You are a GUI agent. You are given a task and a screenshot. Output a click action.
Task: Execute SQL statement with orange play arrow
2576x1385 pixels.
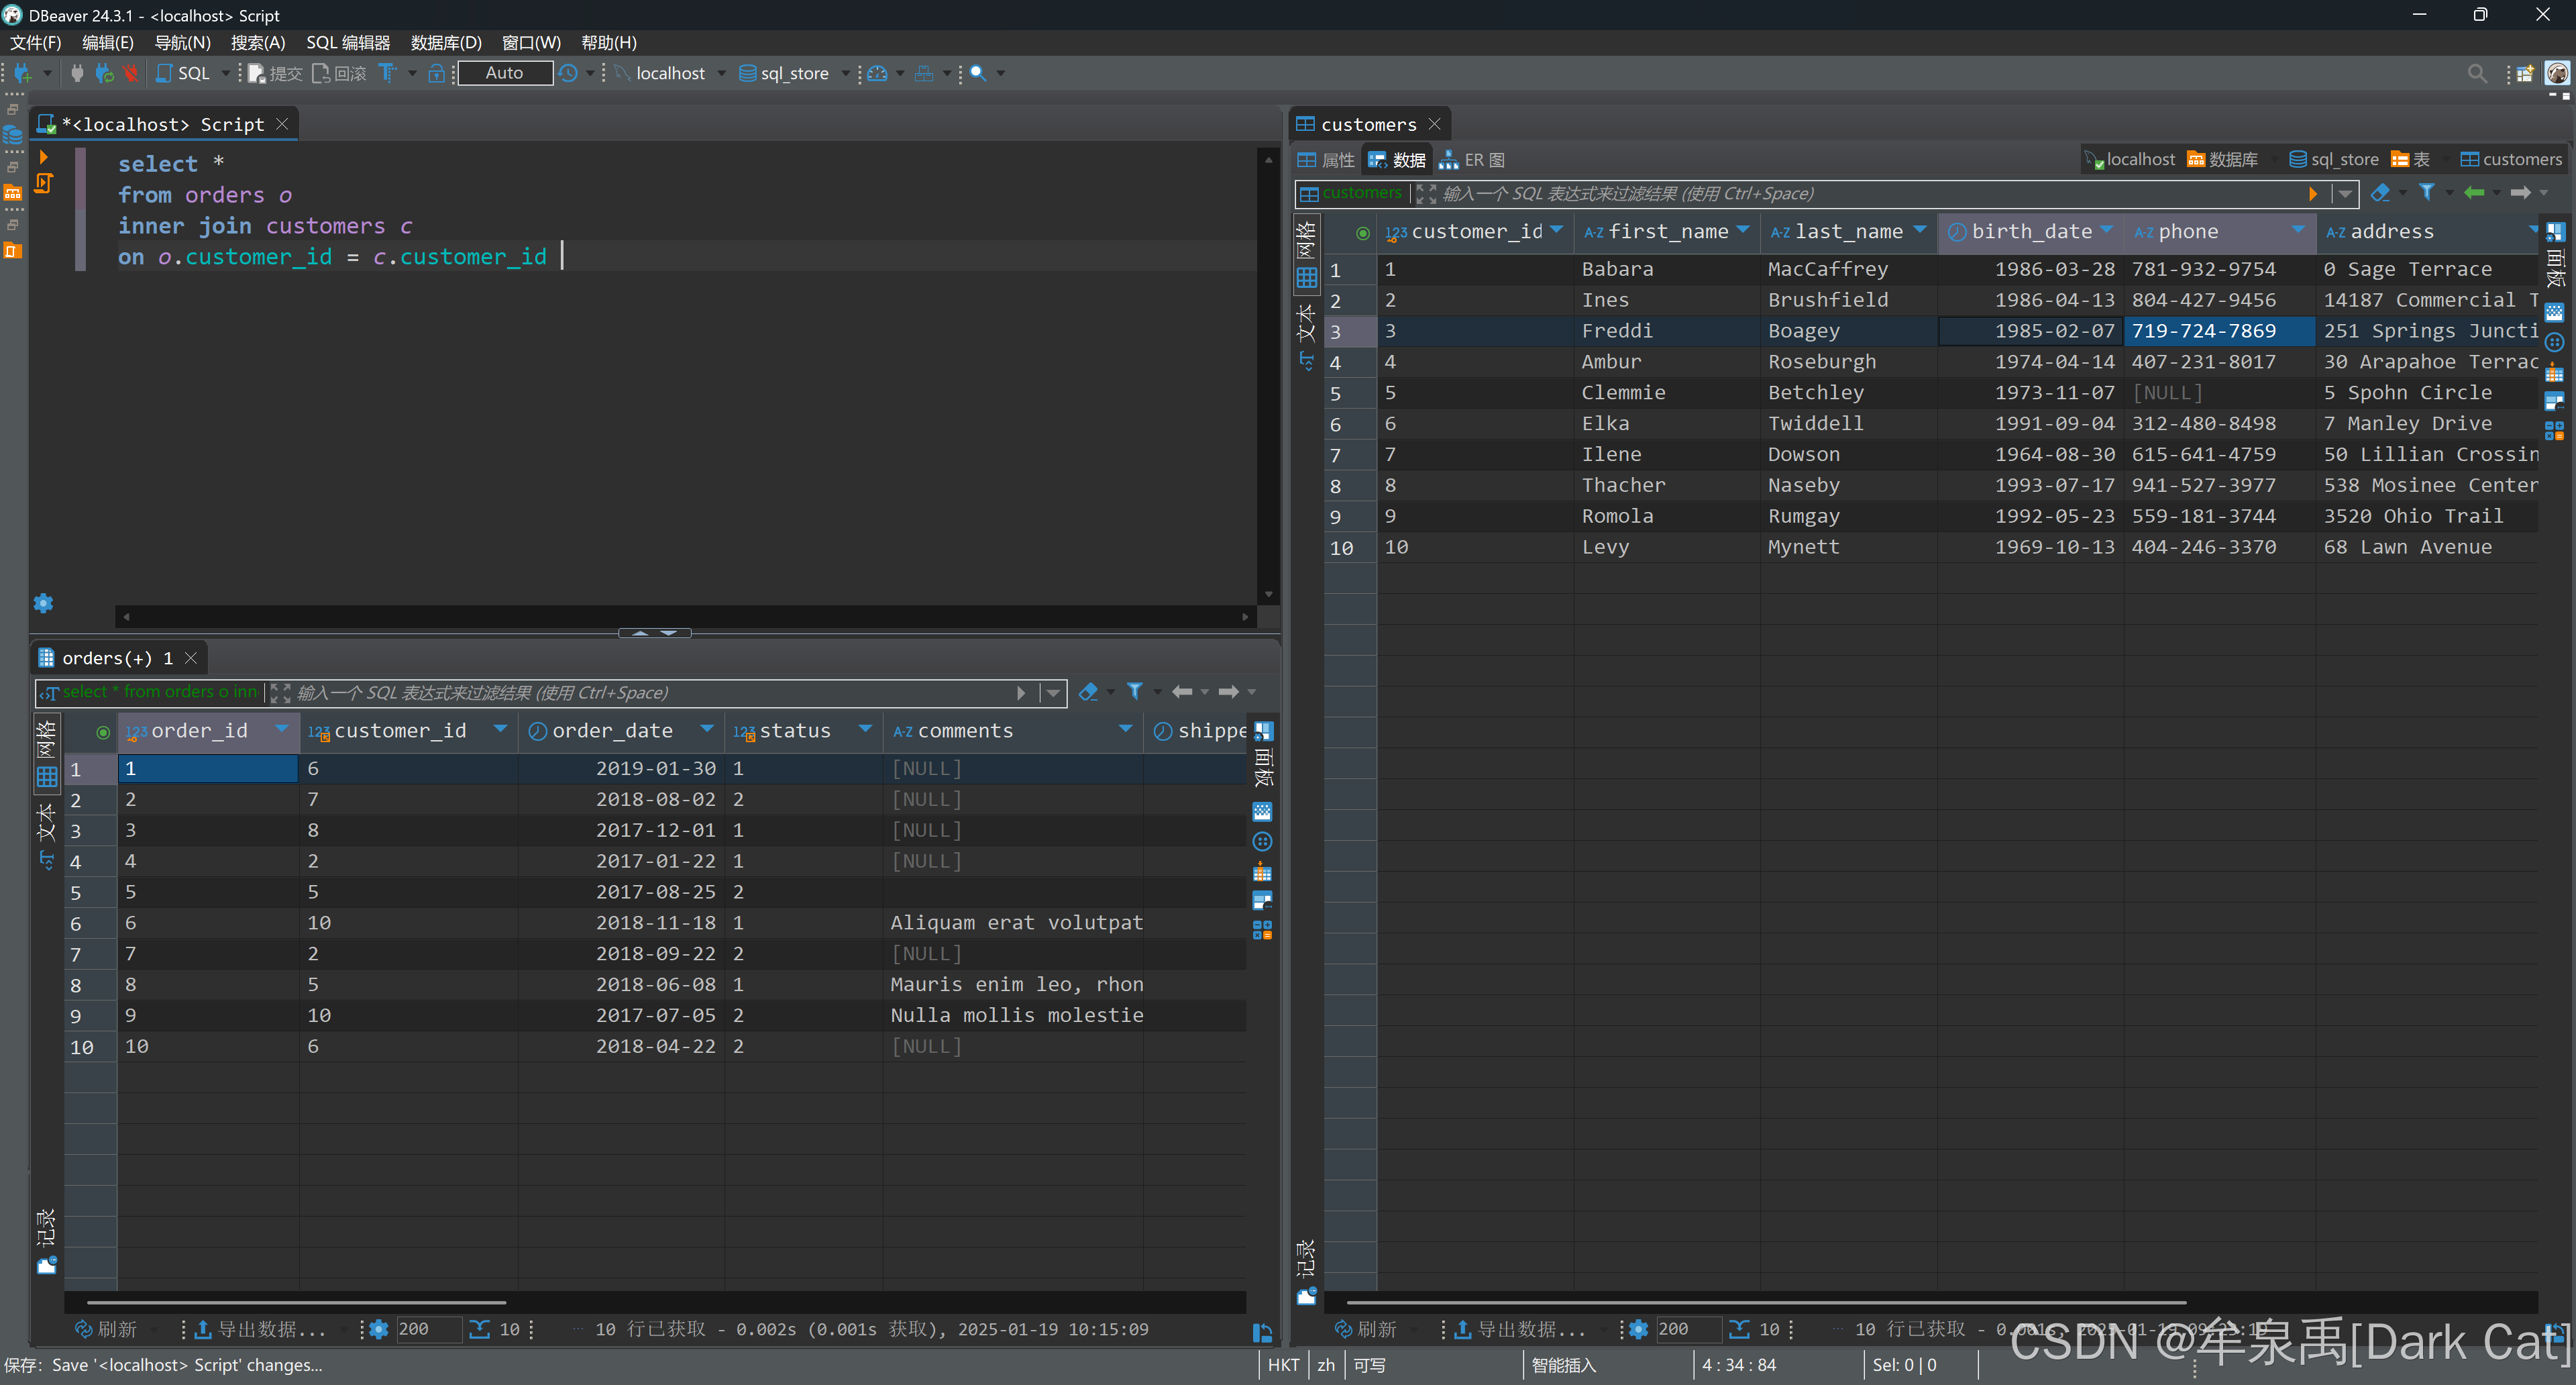pyautogui.click(x=43, y=157)
